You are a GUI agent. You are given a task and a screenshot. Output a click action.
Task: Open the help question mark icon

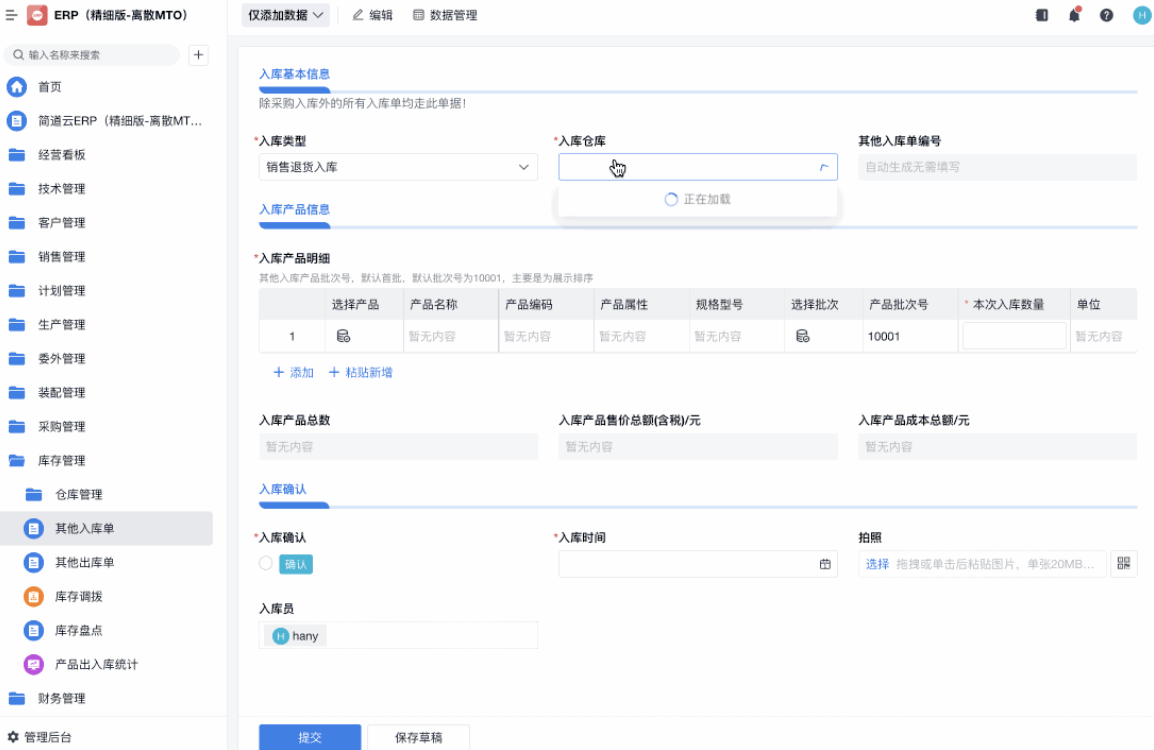coord(1106,15)
